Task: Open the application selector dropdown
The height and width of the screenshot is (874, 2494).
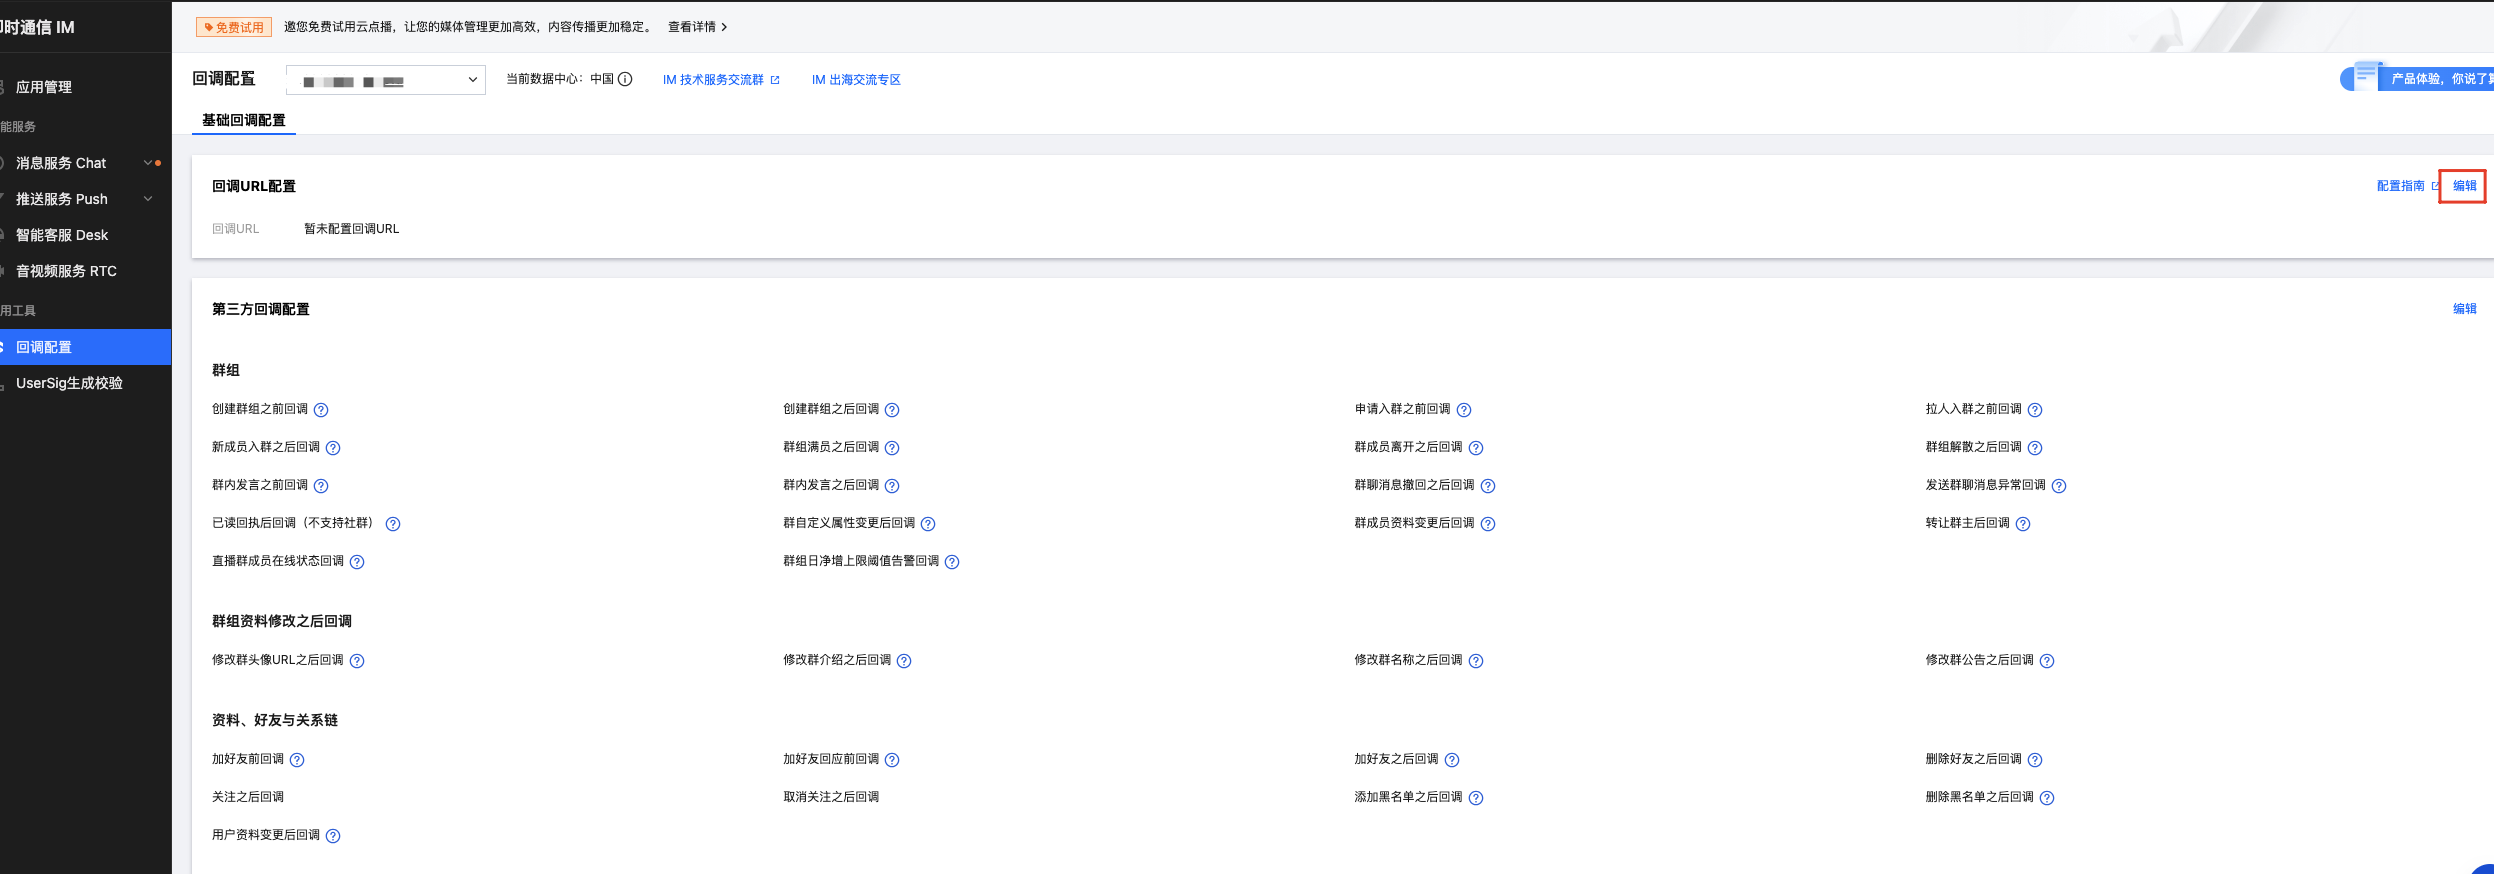Action: [386, 80]
